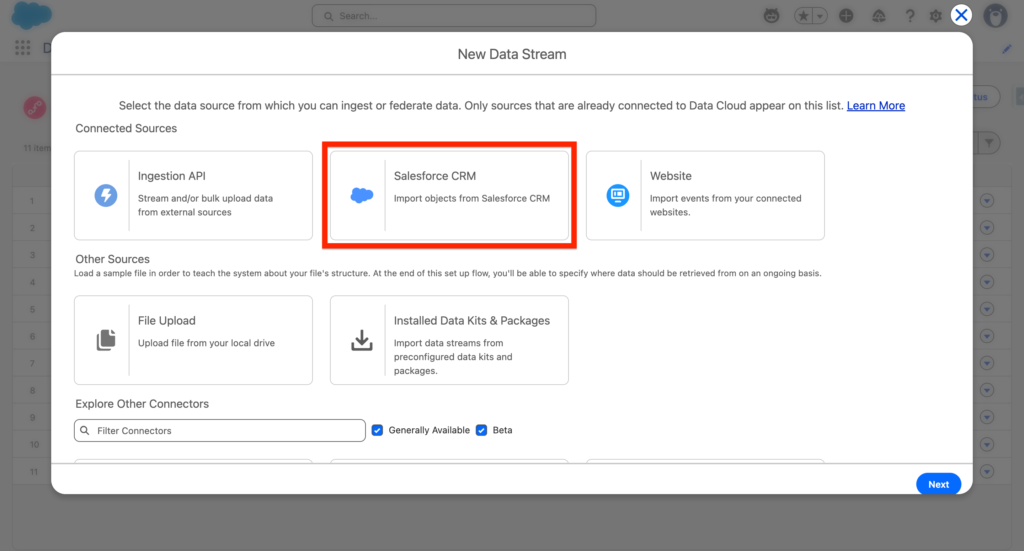
Task: Close the New Data Stream dialog
Action: point(961,14)
